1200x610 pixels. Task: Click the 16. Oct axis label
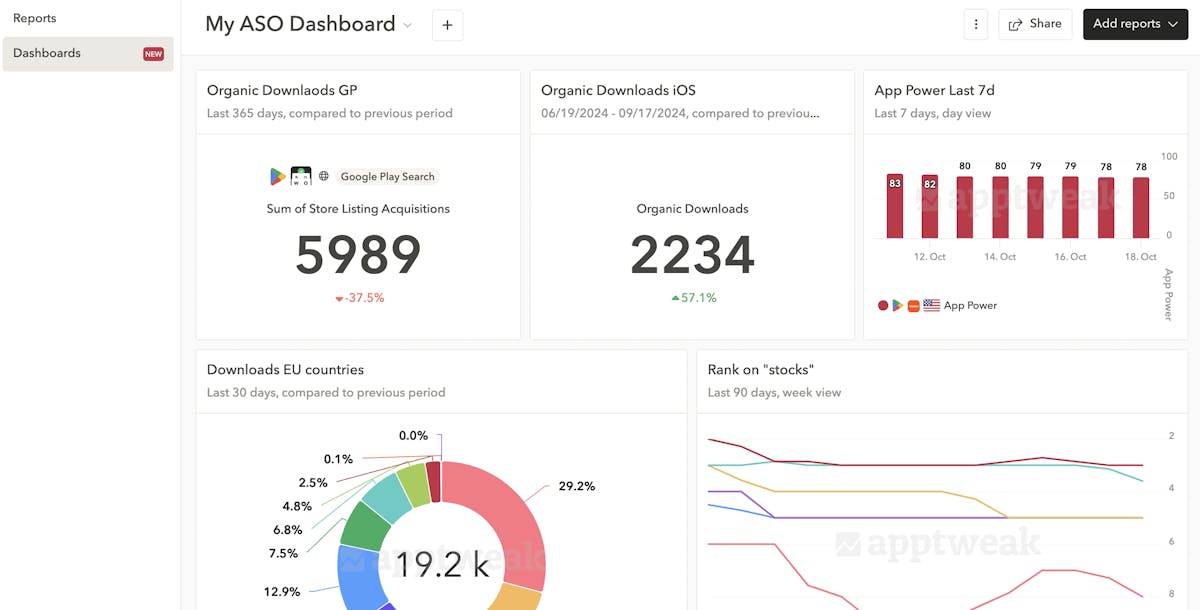pyautogui.click(x=1070, y=257)
